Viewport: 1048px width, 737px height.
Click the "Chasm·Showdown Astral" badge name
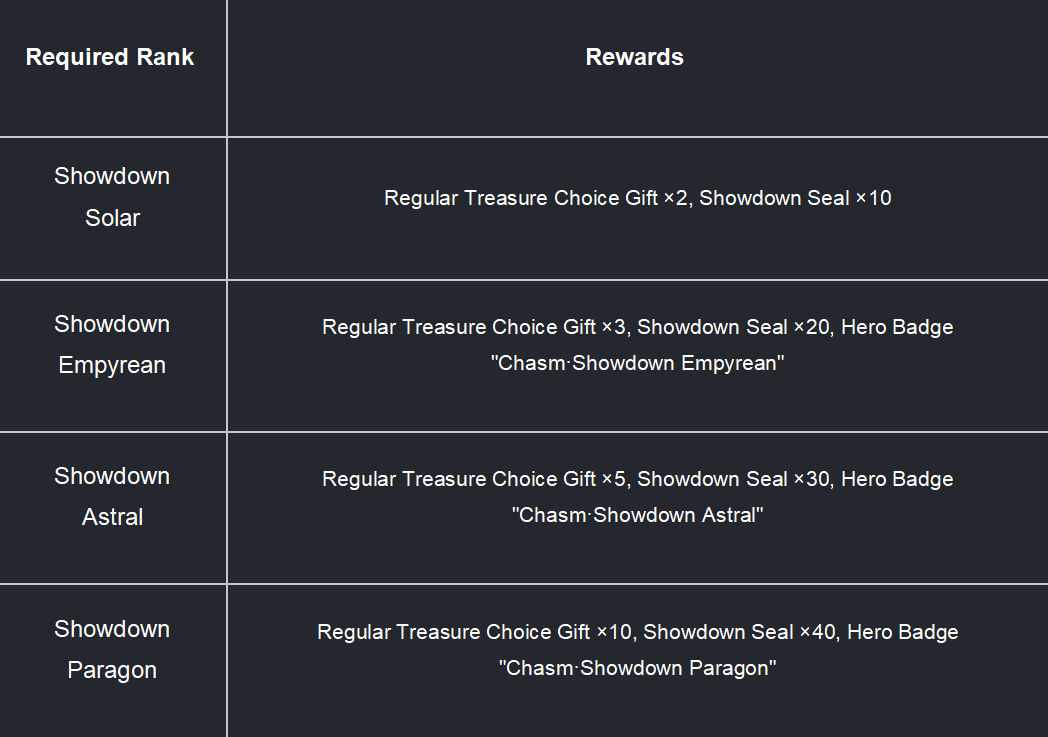[x=638, y=515]
